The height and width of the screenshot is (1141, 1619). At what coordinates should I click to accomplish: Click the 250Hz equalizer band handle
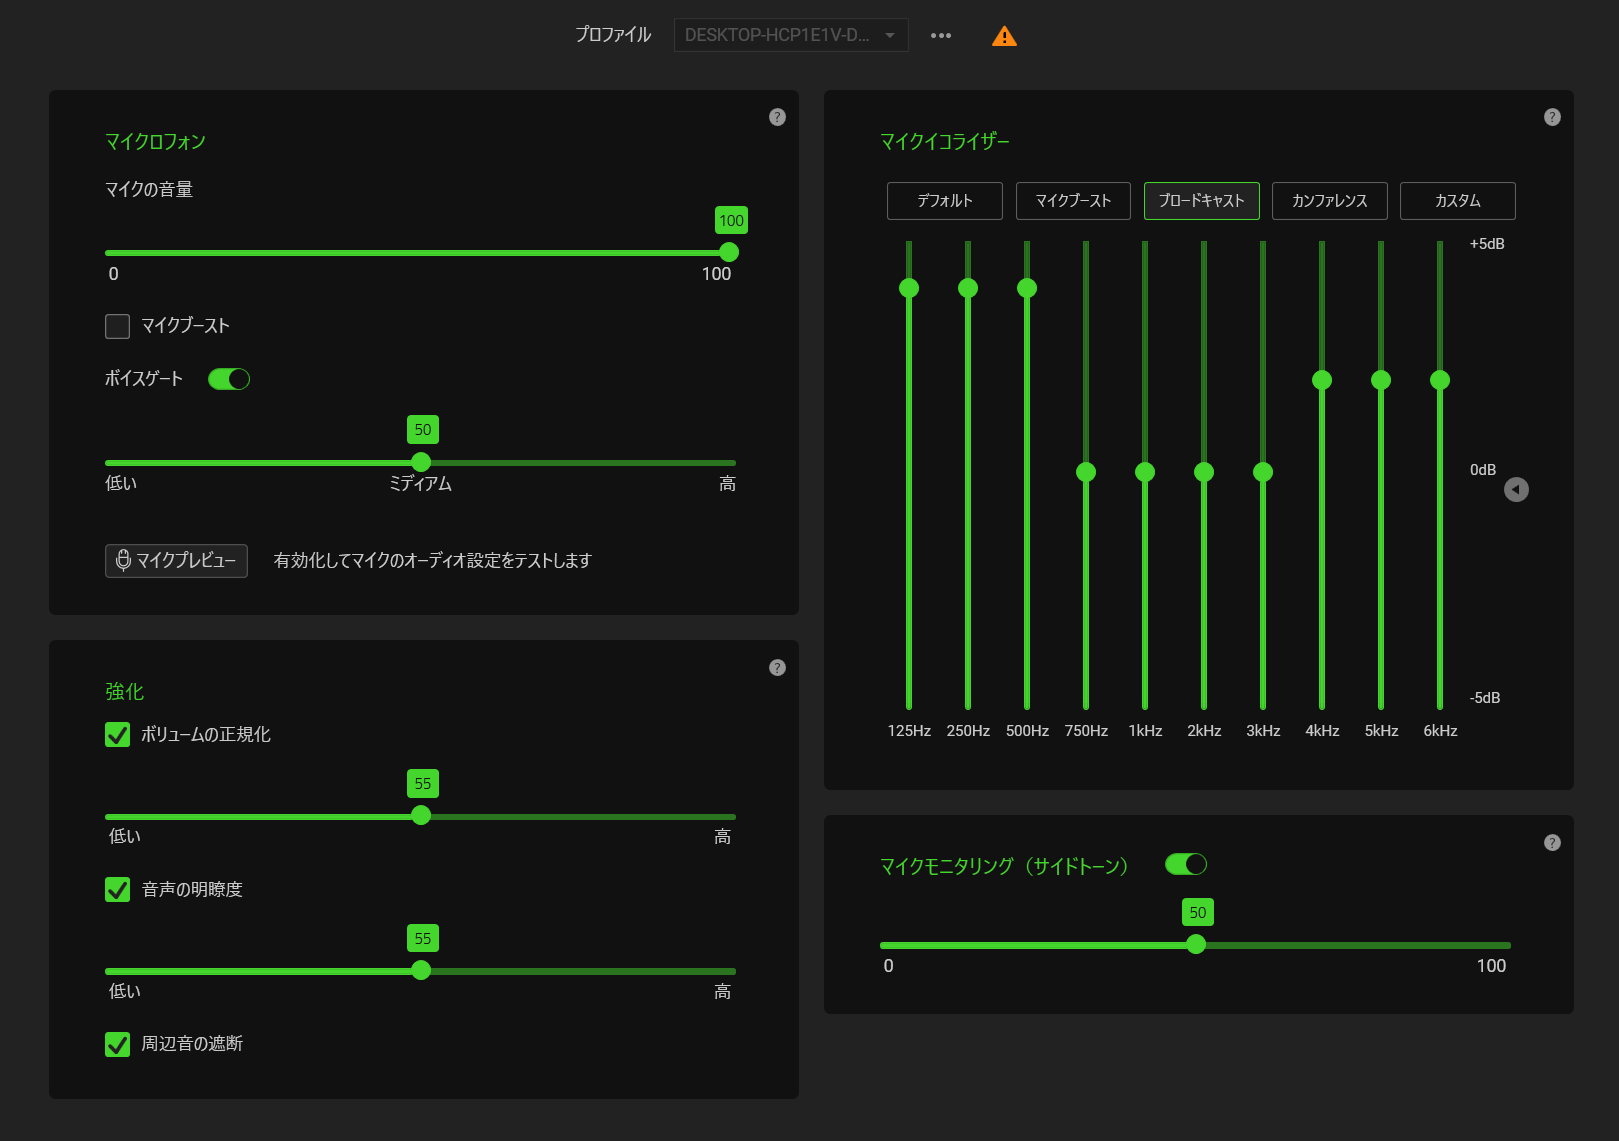pyautogui.click(x=968, y=288)
